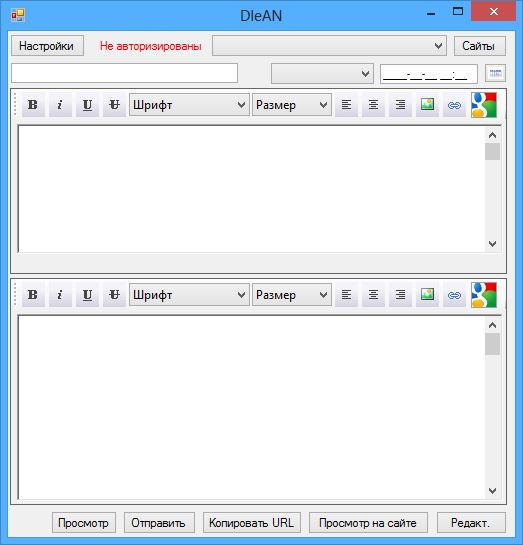
Task: Apply Strikethrough in the upper editor toolbar
Action: coord(114,105)
